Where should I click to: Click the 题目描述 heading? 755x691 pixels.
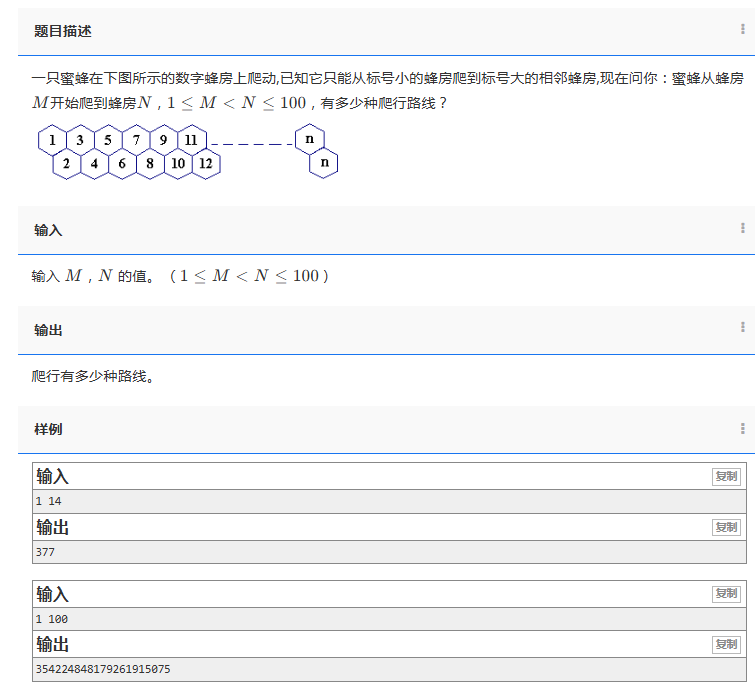click(63, 31)
